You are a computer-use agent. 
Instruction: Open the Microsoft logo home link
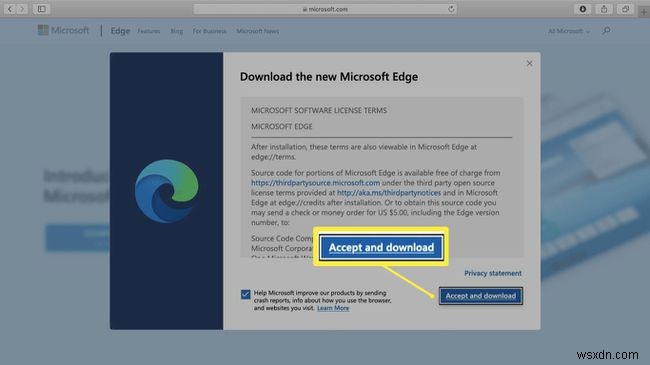tap(63, 30)
